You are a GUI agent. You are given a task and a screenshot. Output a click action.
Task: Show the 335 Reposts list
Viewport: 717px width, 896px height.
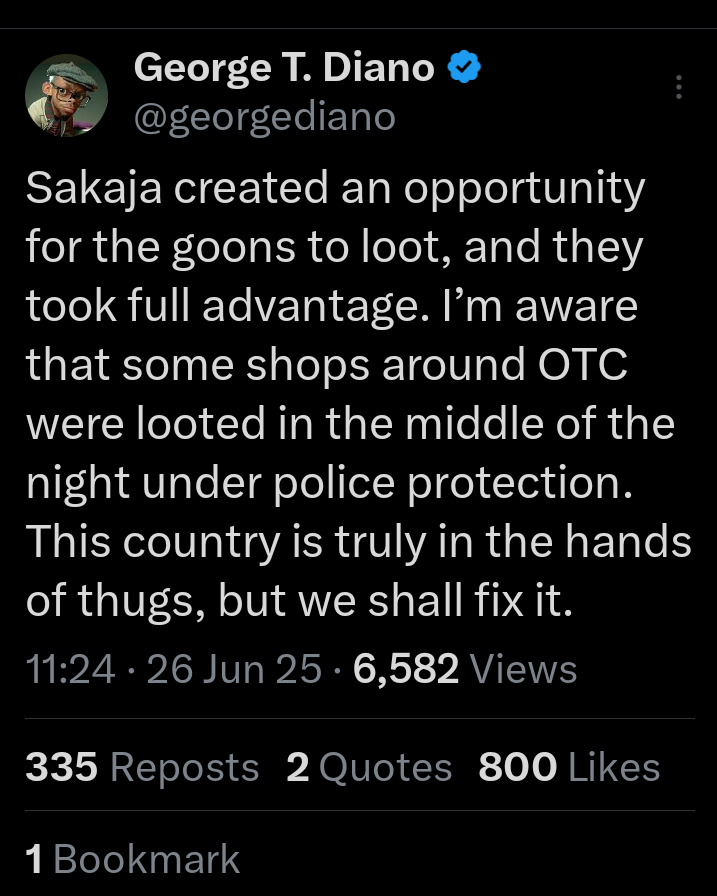pyautogui.click(x=142, y=767)
